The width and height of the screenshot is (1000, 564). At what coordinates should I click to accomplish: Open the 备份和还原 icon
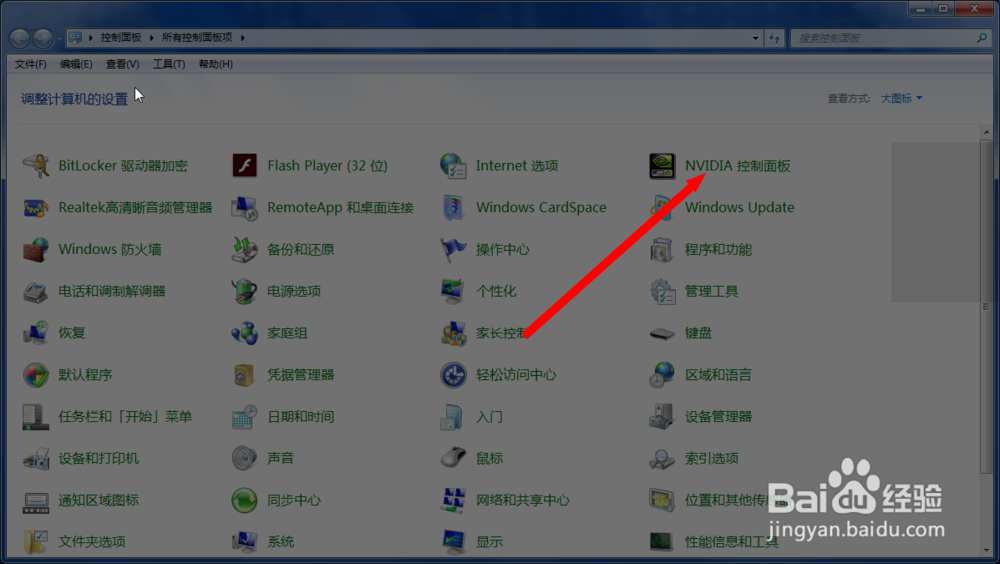[244, 249]
